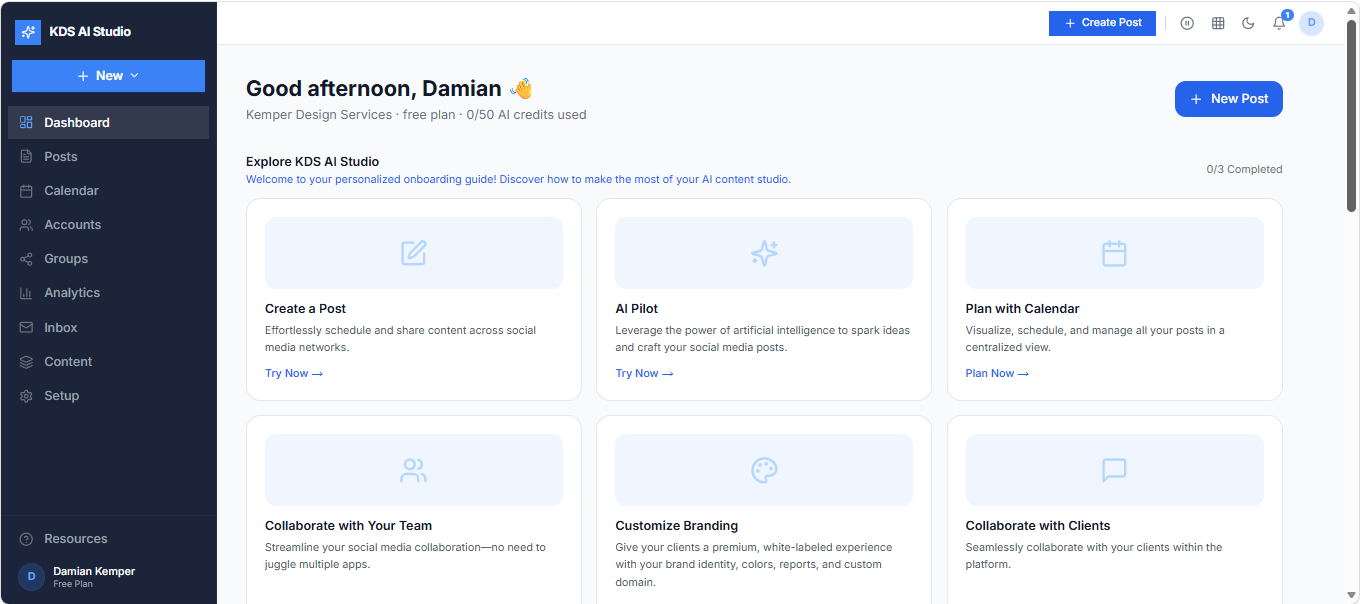
Task: Click the Groups share icon
Action: (26, 259)
